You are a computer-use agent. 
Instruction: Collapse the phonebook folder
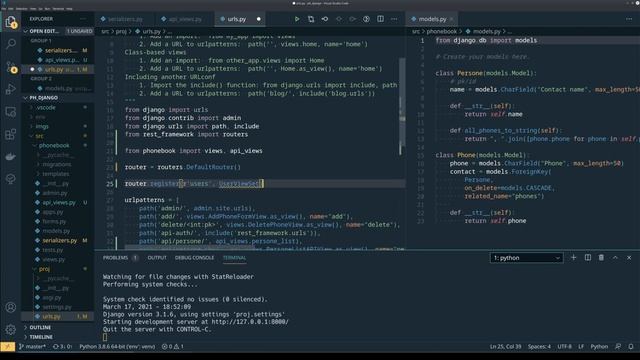54,145
